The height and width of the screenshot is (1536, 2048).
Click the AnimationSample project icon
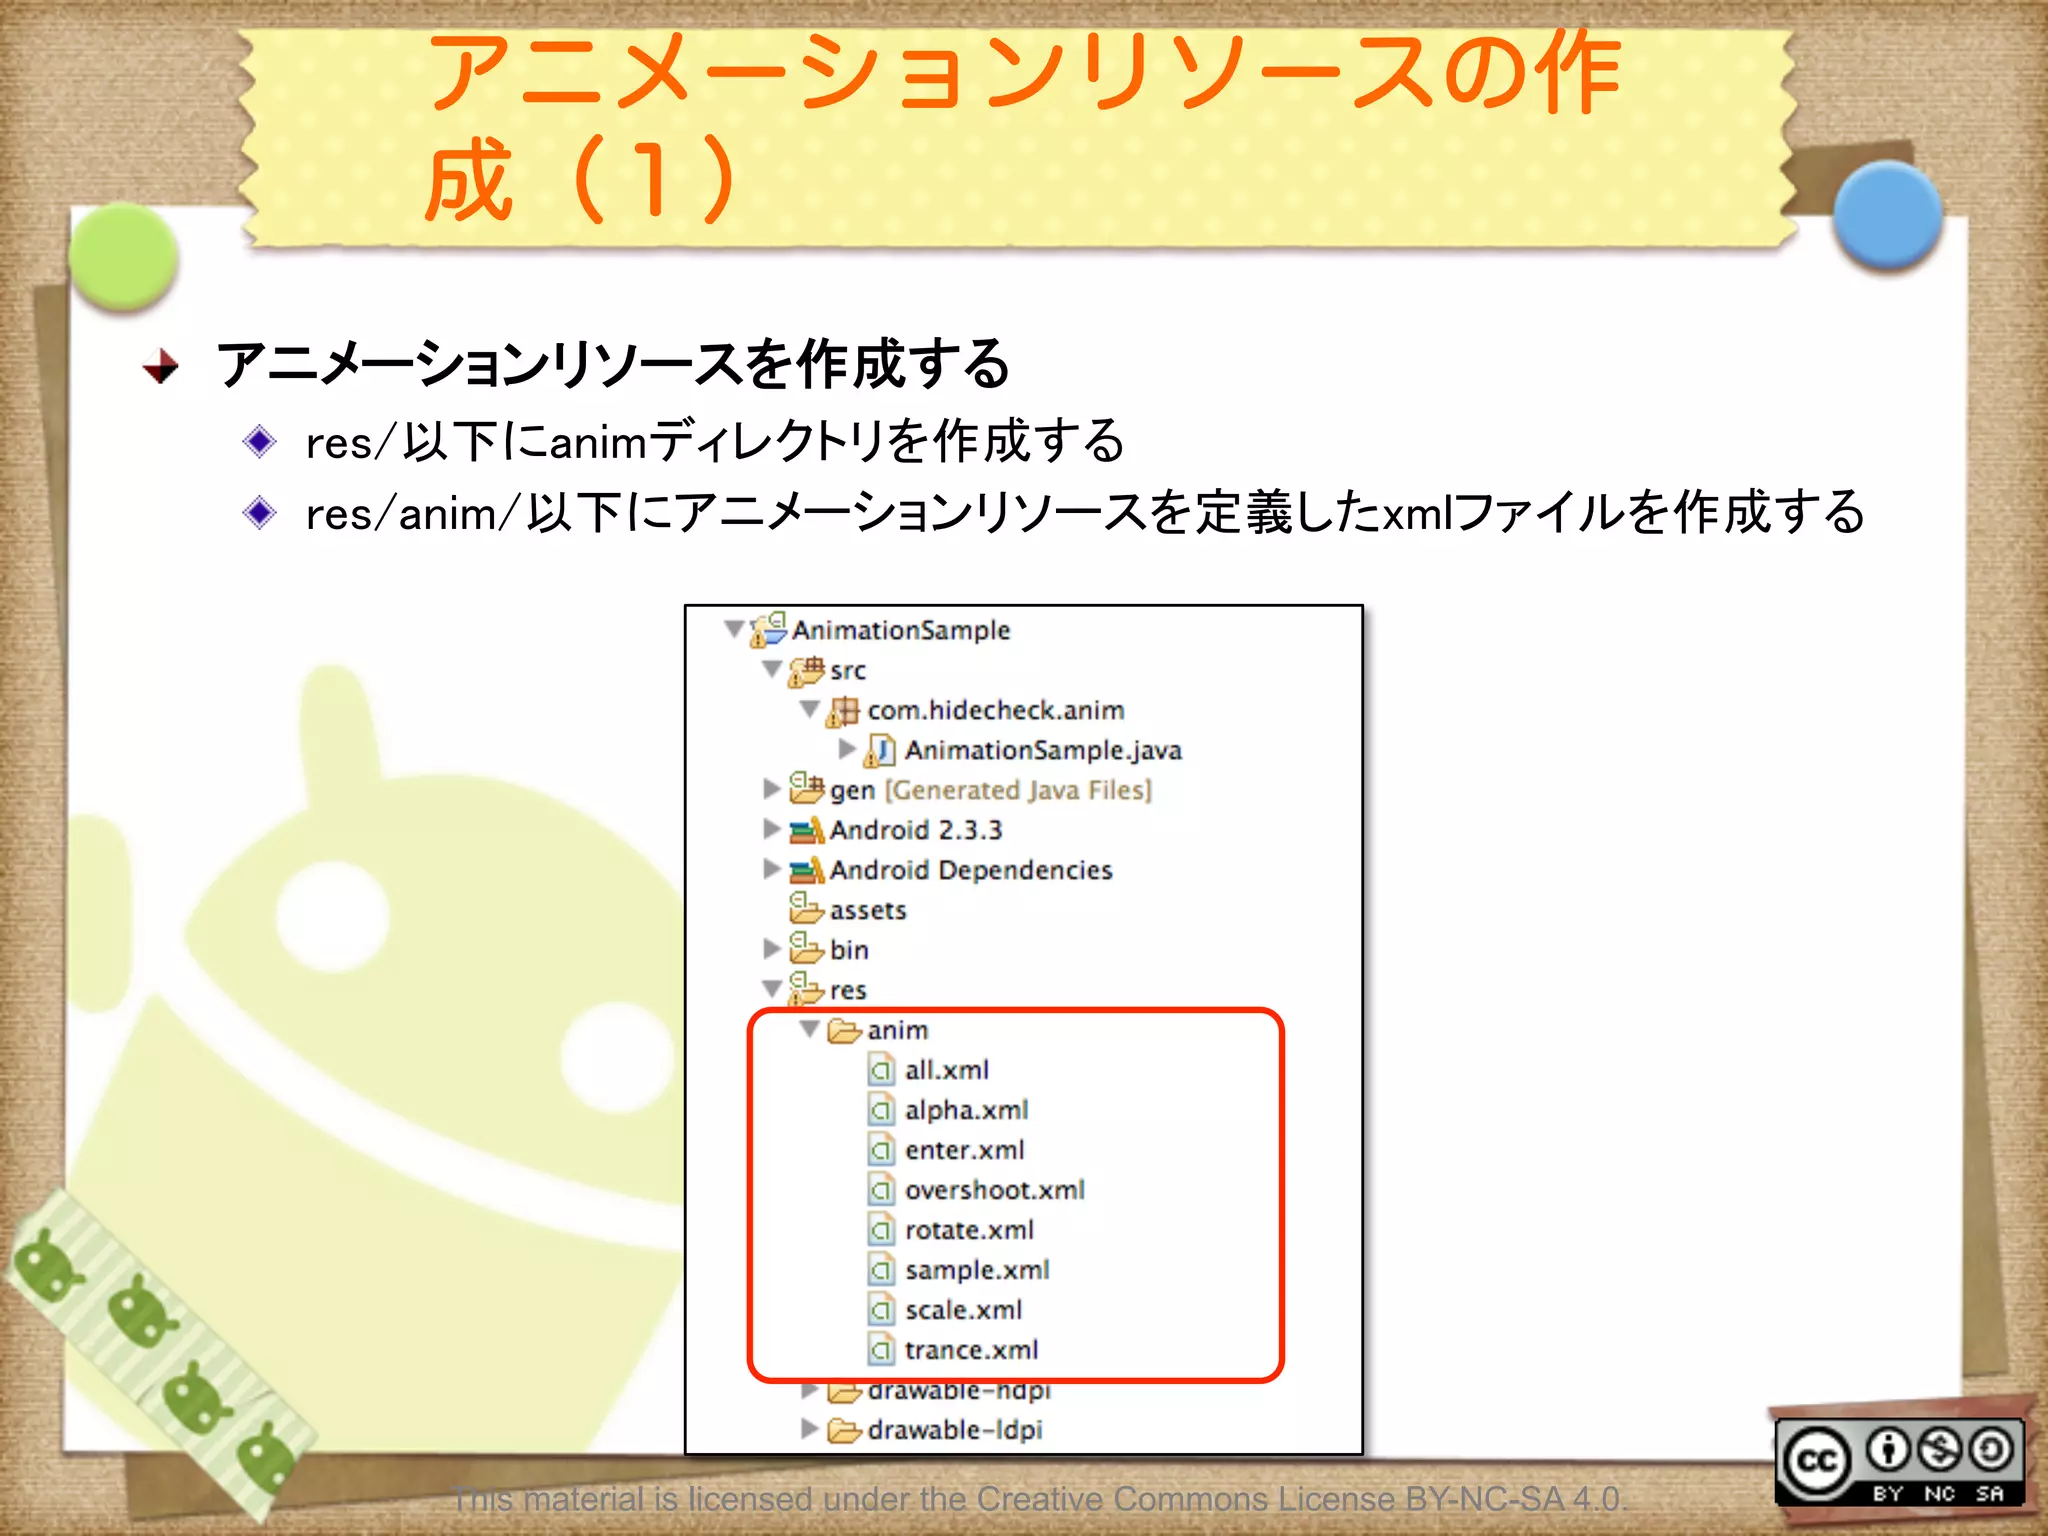coord(769,630)
